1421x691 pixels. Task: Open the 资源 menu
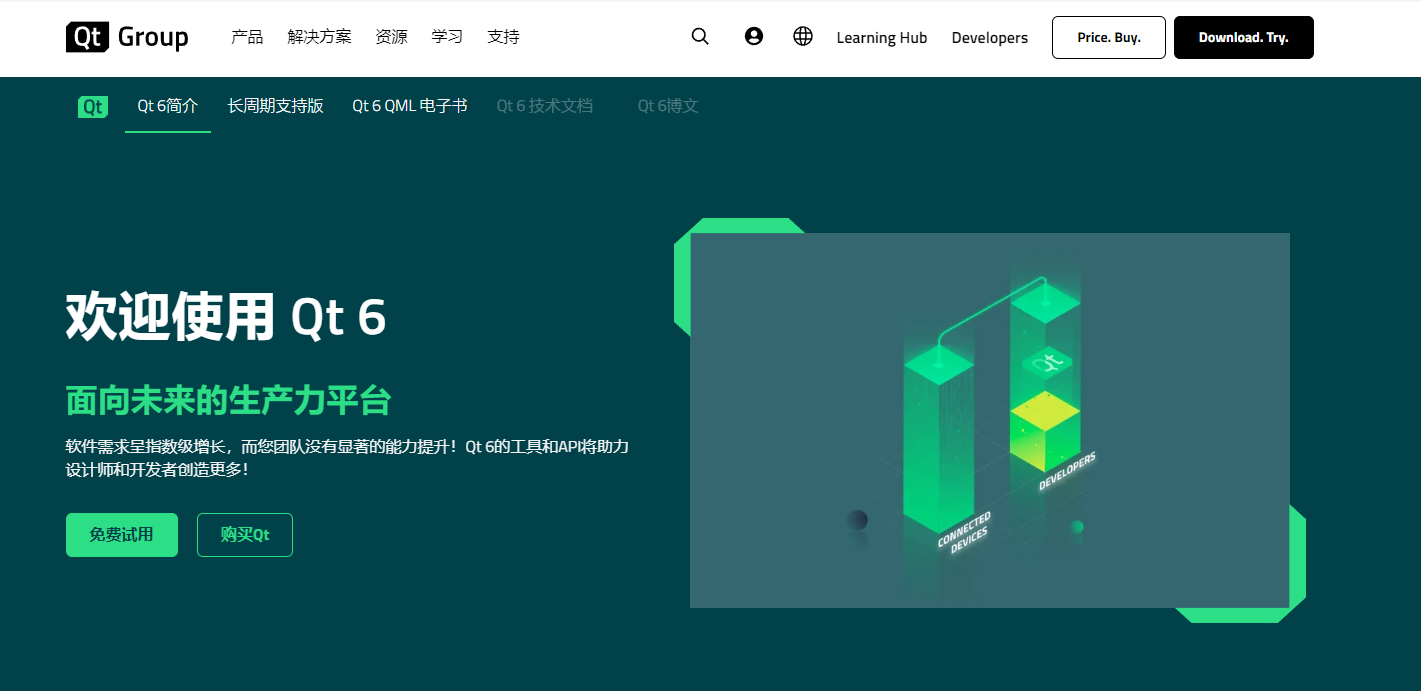click(x=391, y=37)
